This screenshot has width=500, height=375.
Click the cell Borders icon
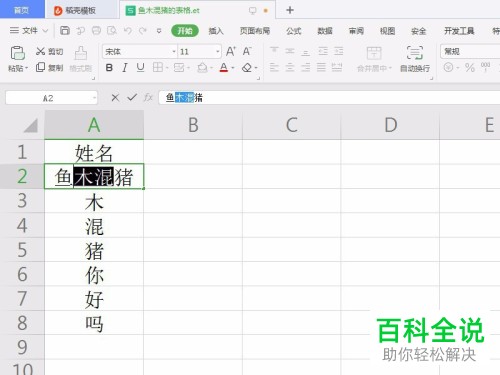(158, 68)
